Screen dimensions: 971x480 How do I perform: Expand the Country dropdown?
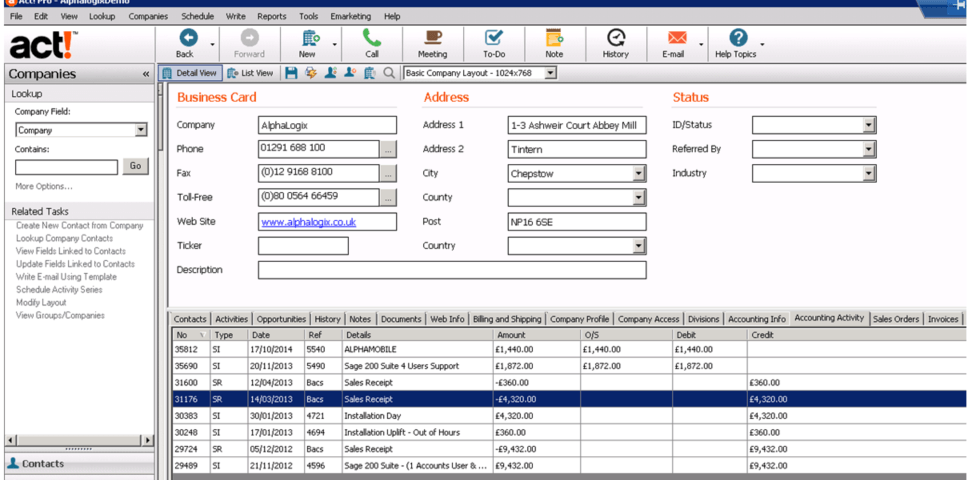click(x=639, y=246)
